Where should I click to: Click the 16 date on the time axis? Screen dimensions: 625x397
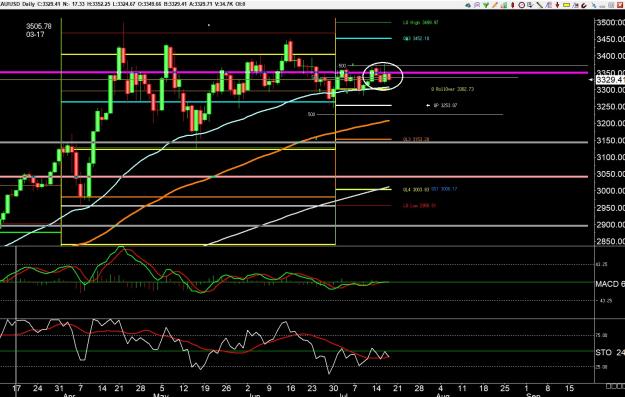tap(291, 388)
